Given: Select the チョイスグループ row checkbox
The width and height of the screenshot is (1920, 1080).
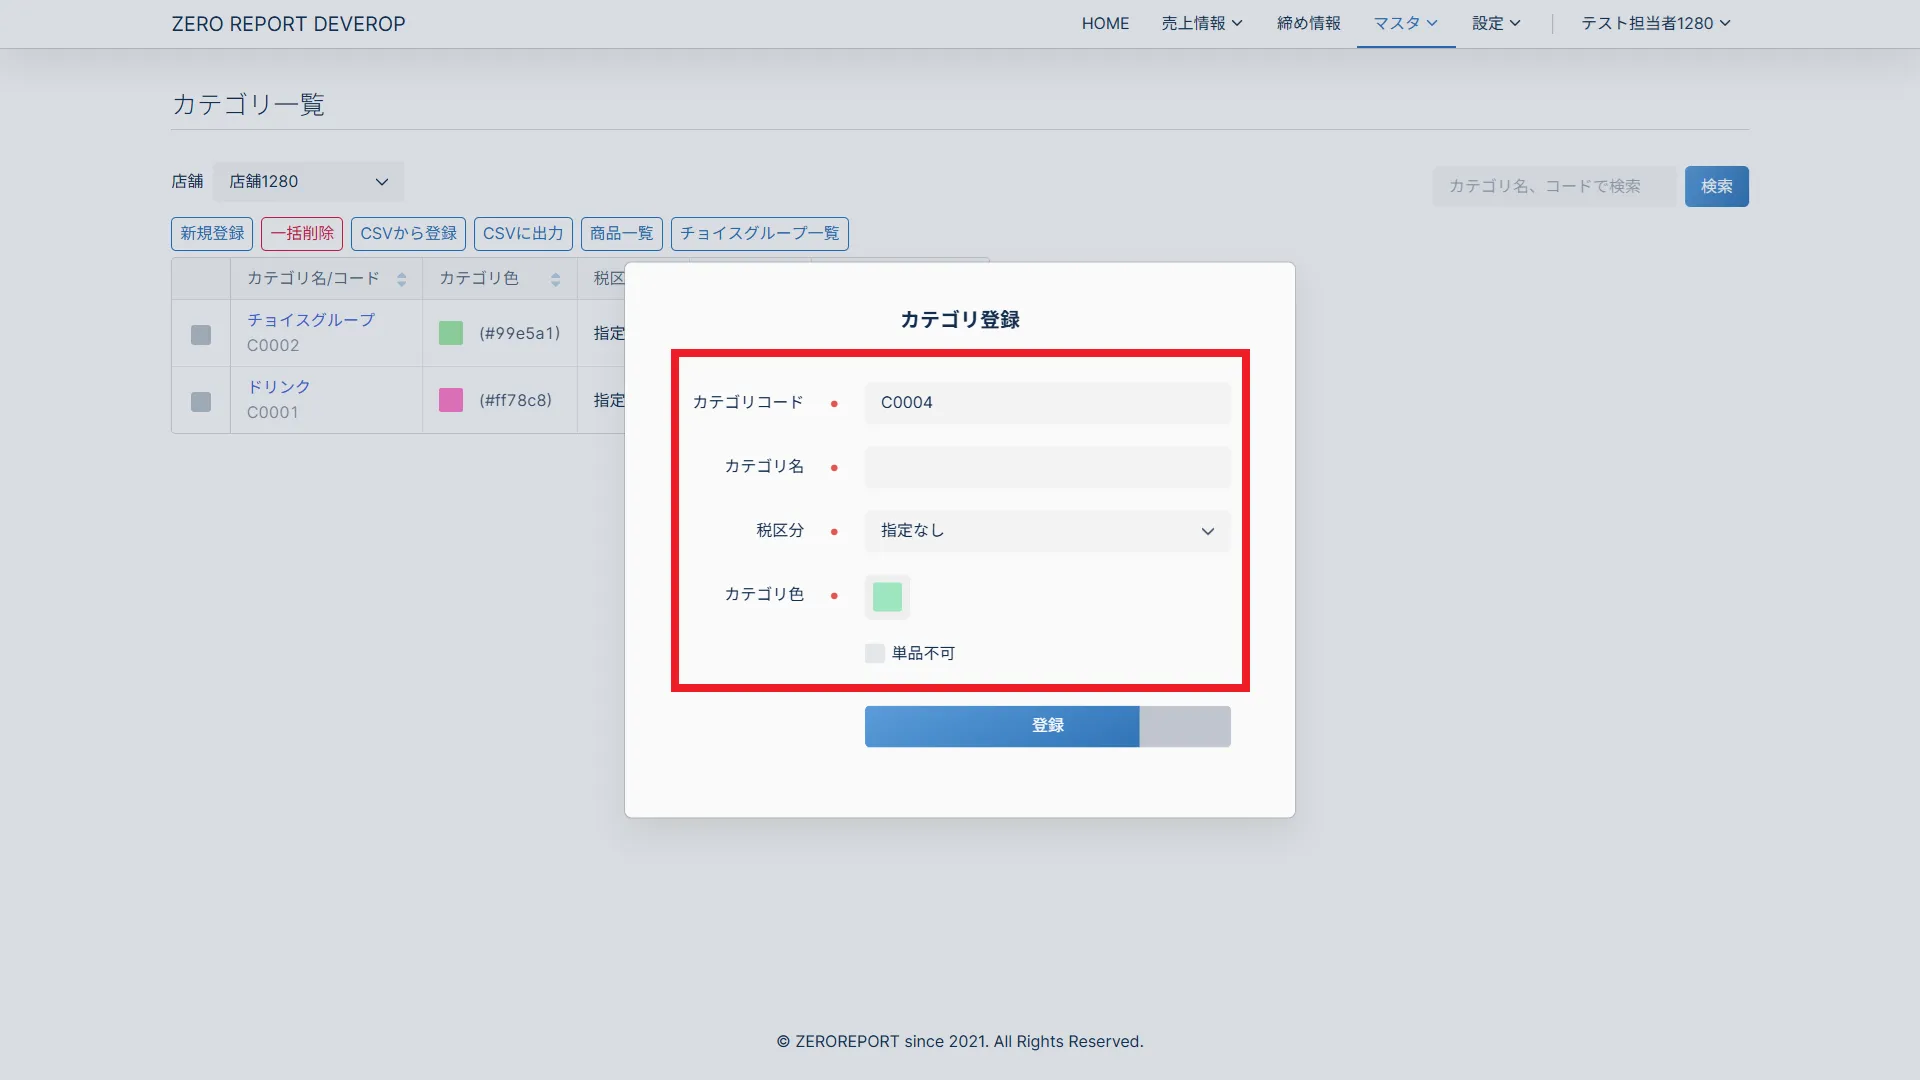Looking at the screenshot, I should [x=201, y=335].
